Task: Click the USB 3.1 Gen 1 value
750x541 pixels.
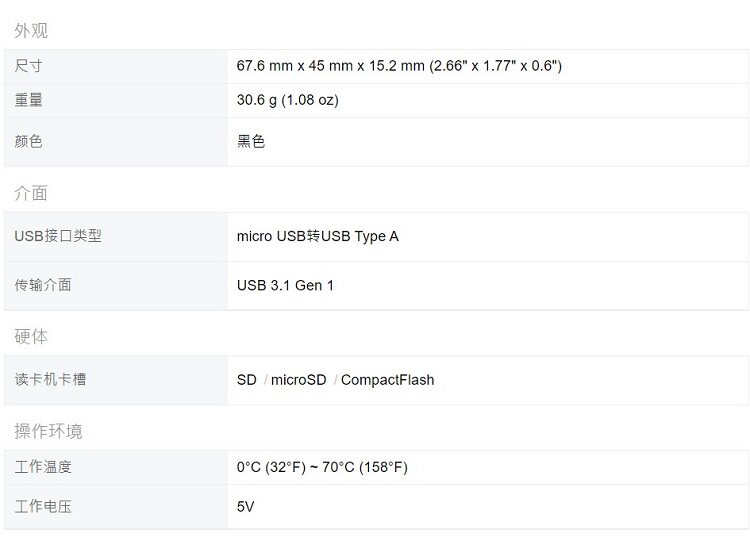Action: pyautogui.click(x=285, y=286)
